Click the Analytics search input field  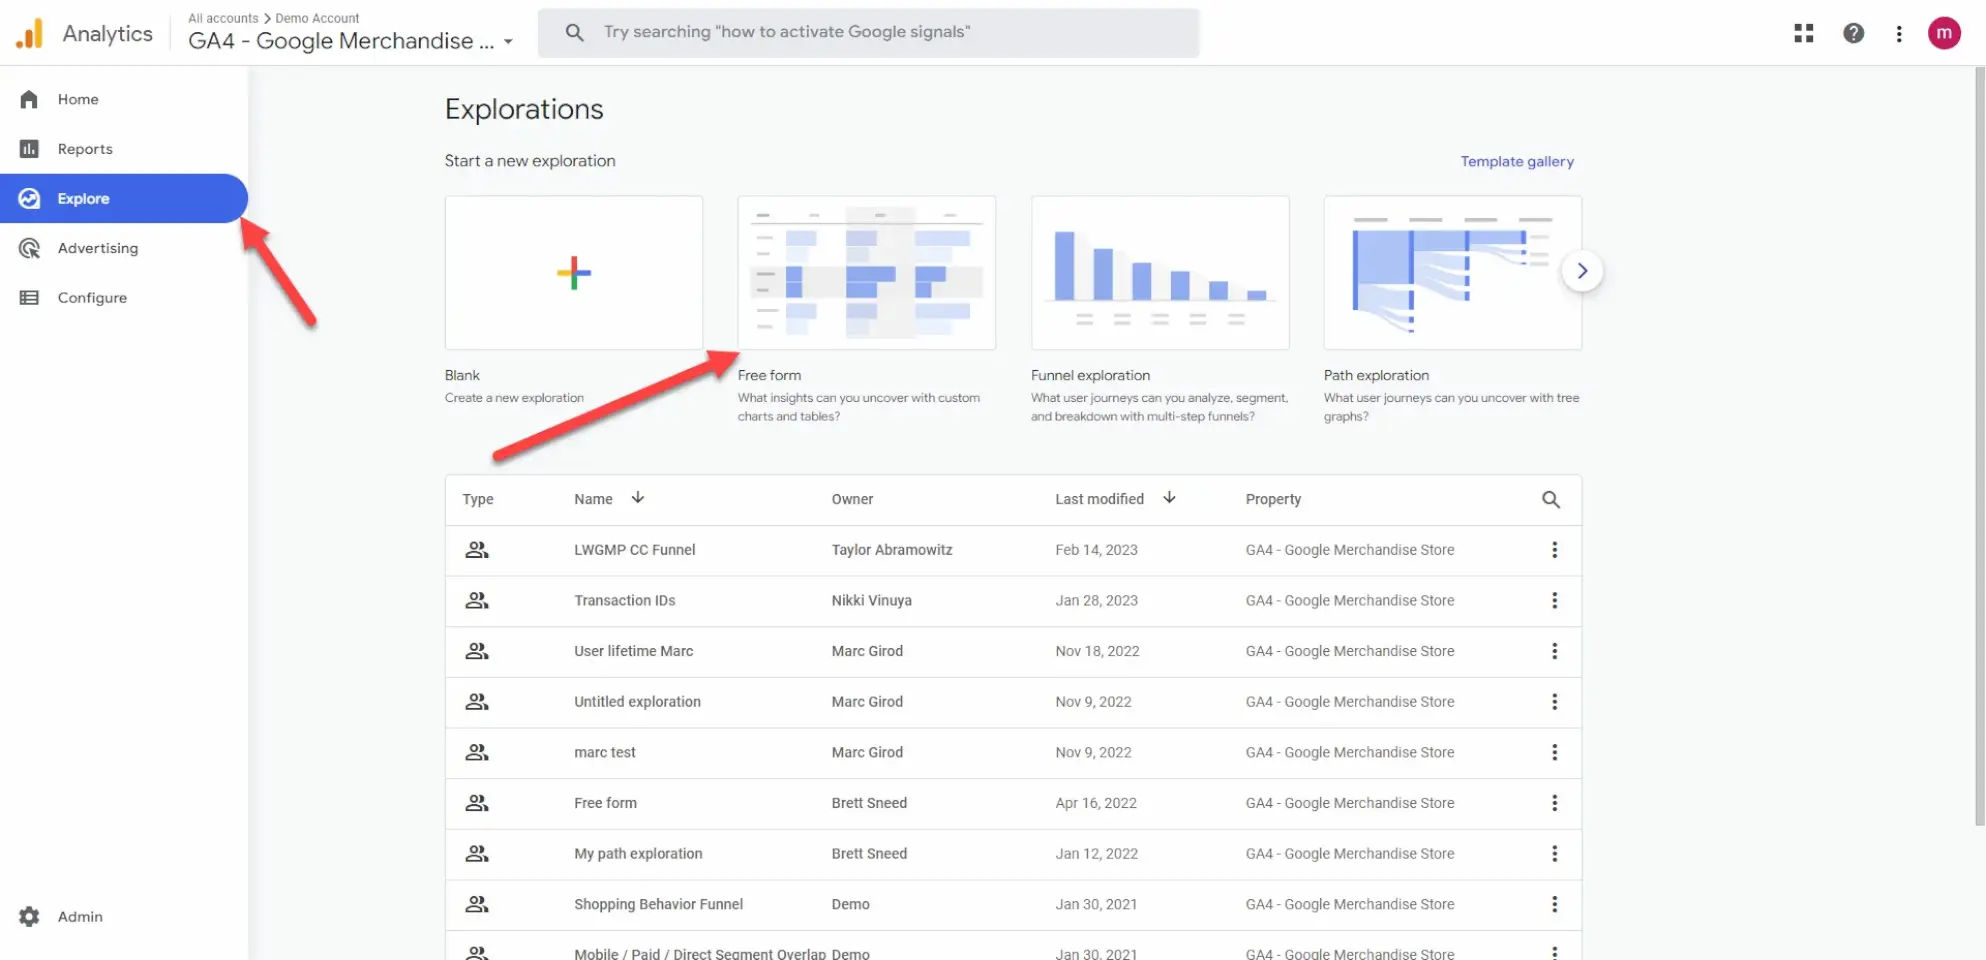868,32
